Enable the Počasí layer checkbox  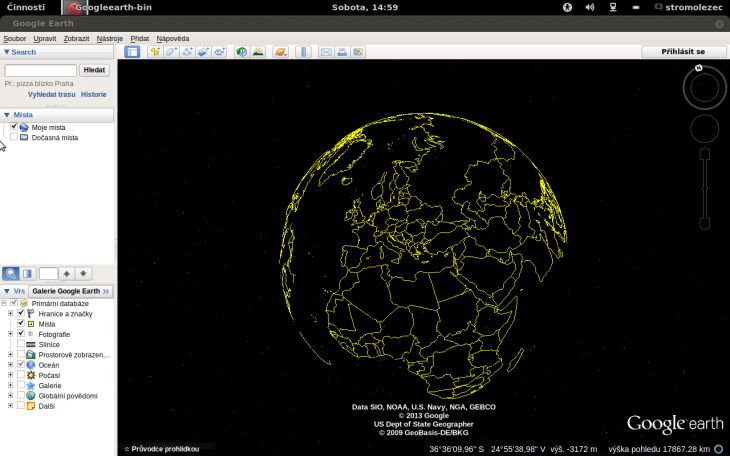(20, 374)
